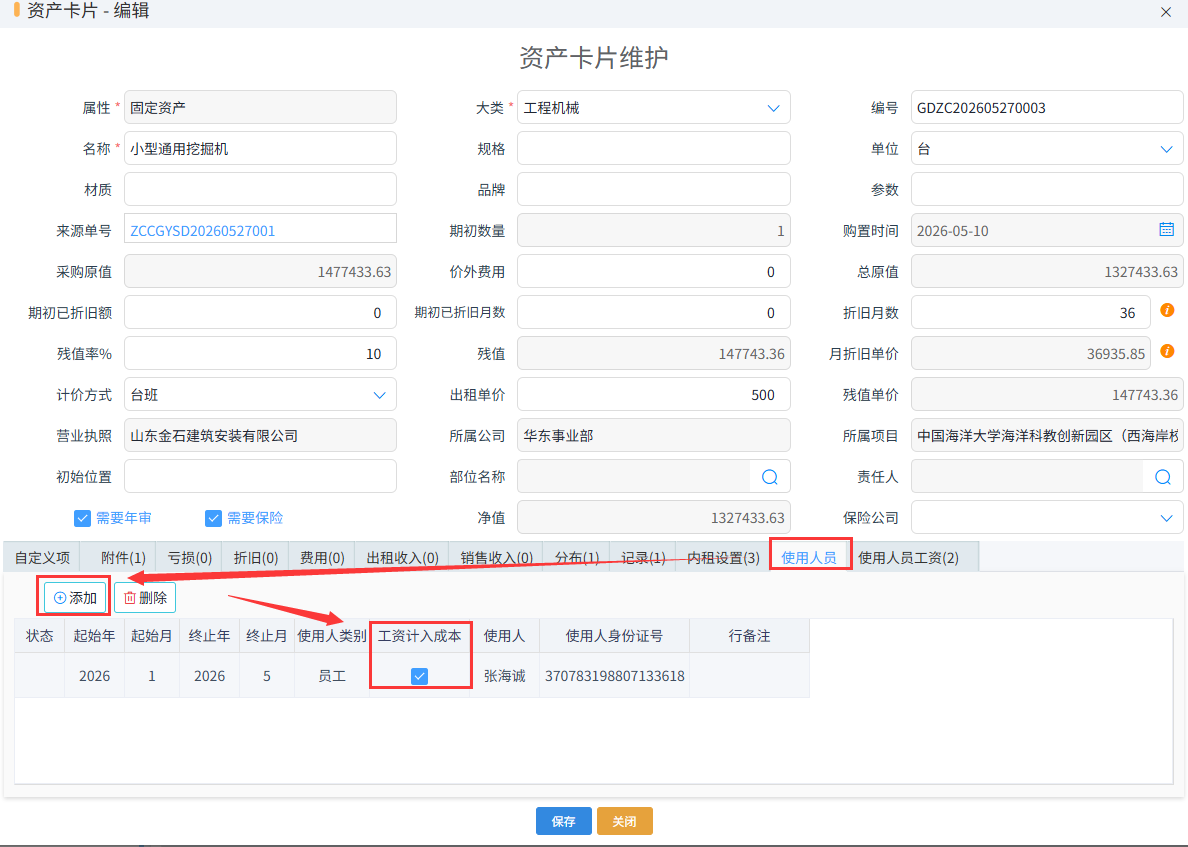Toggle the 需要保险 checkbox

(213, 518)
